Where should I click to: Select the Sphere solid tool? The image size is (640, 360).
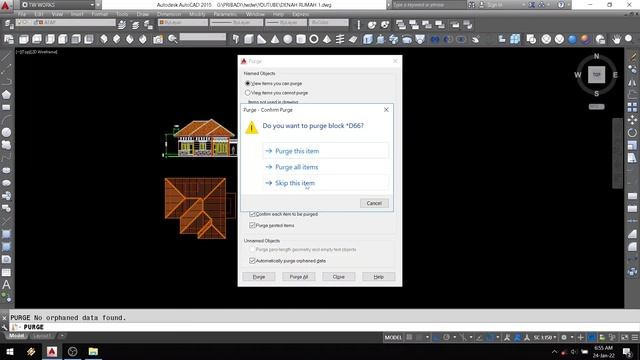click(288, 39)
